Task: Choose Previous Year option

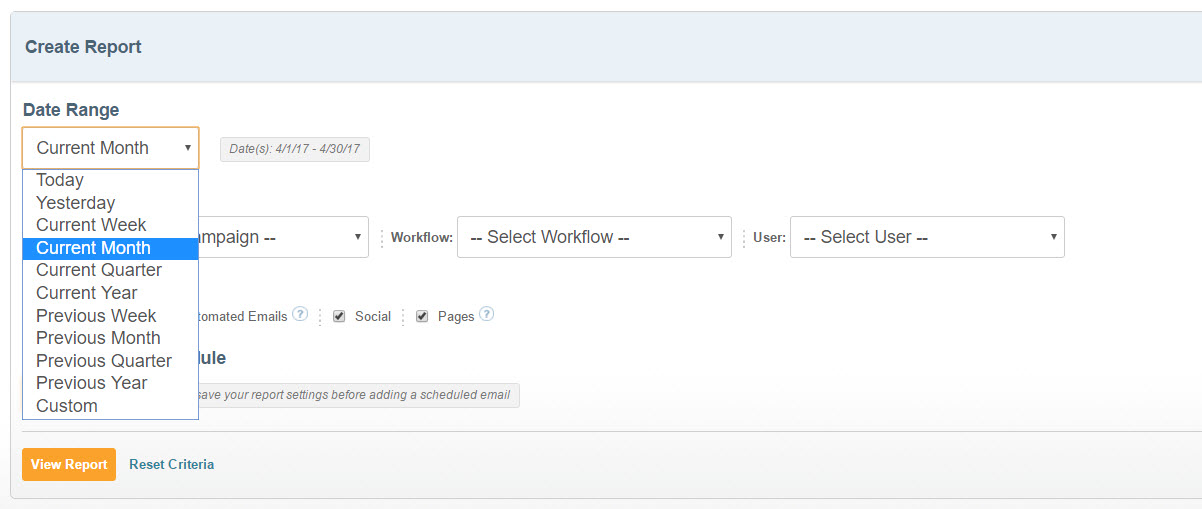Action: tap(110, 383)
